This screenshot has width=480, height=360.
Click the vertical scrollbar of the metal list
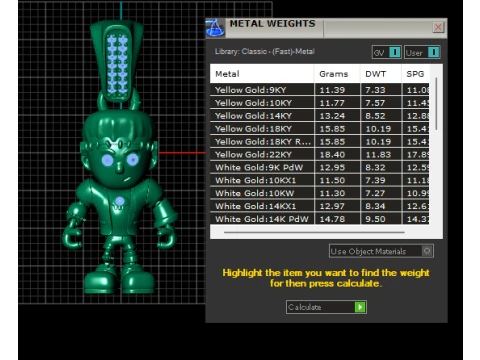[436, 104]
